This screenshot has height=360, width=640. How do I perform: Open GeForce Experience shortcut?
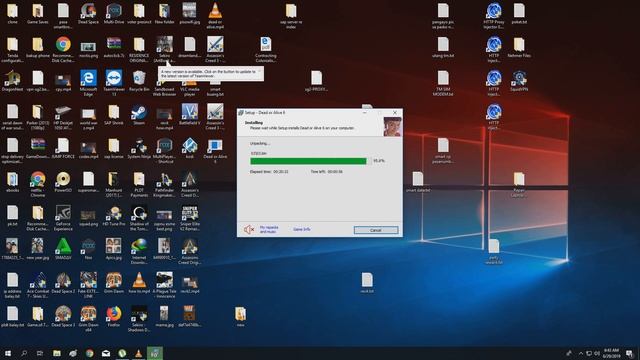coord(63,218)
